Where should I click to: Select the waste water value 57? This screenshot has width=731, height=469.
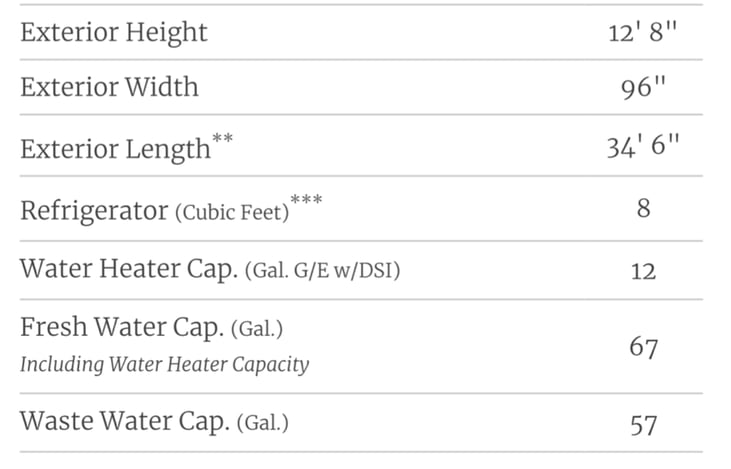[x=643, y=425]
